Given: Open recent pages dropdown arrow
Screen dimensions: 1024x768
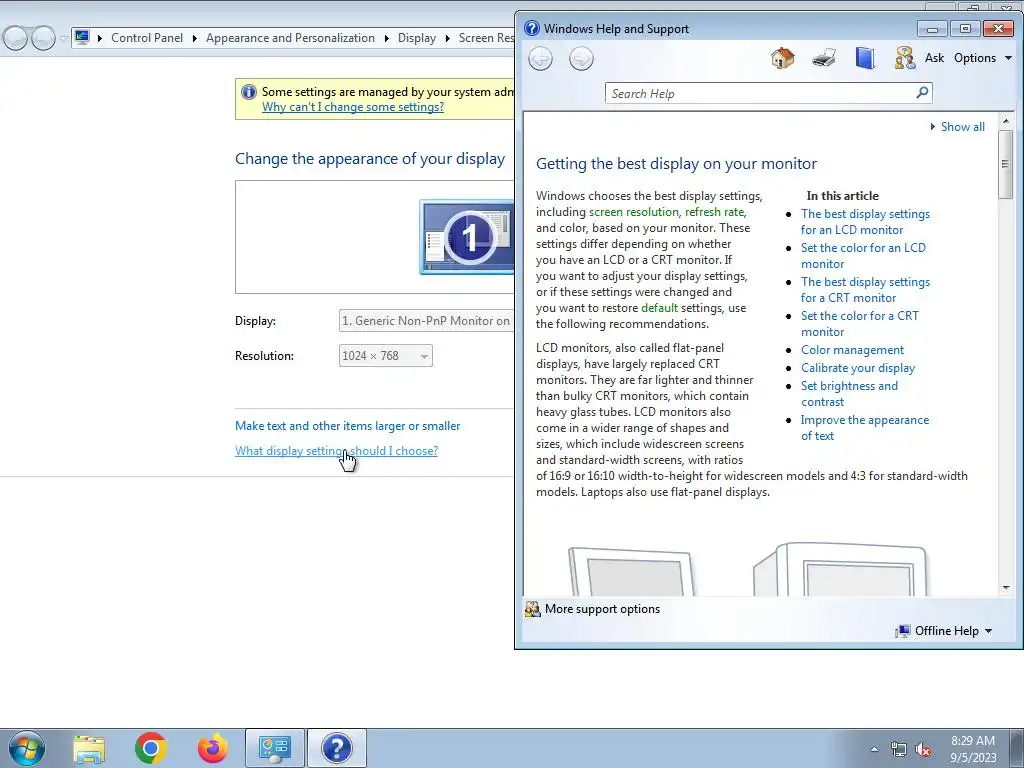Looking at the screenshot, I should [63, 38].
